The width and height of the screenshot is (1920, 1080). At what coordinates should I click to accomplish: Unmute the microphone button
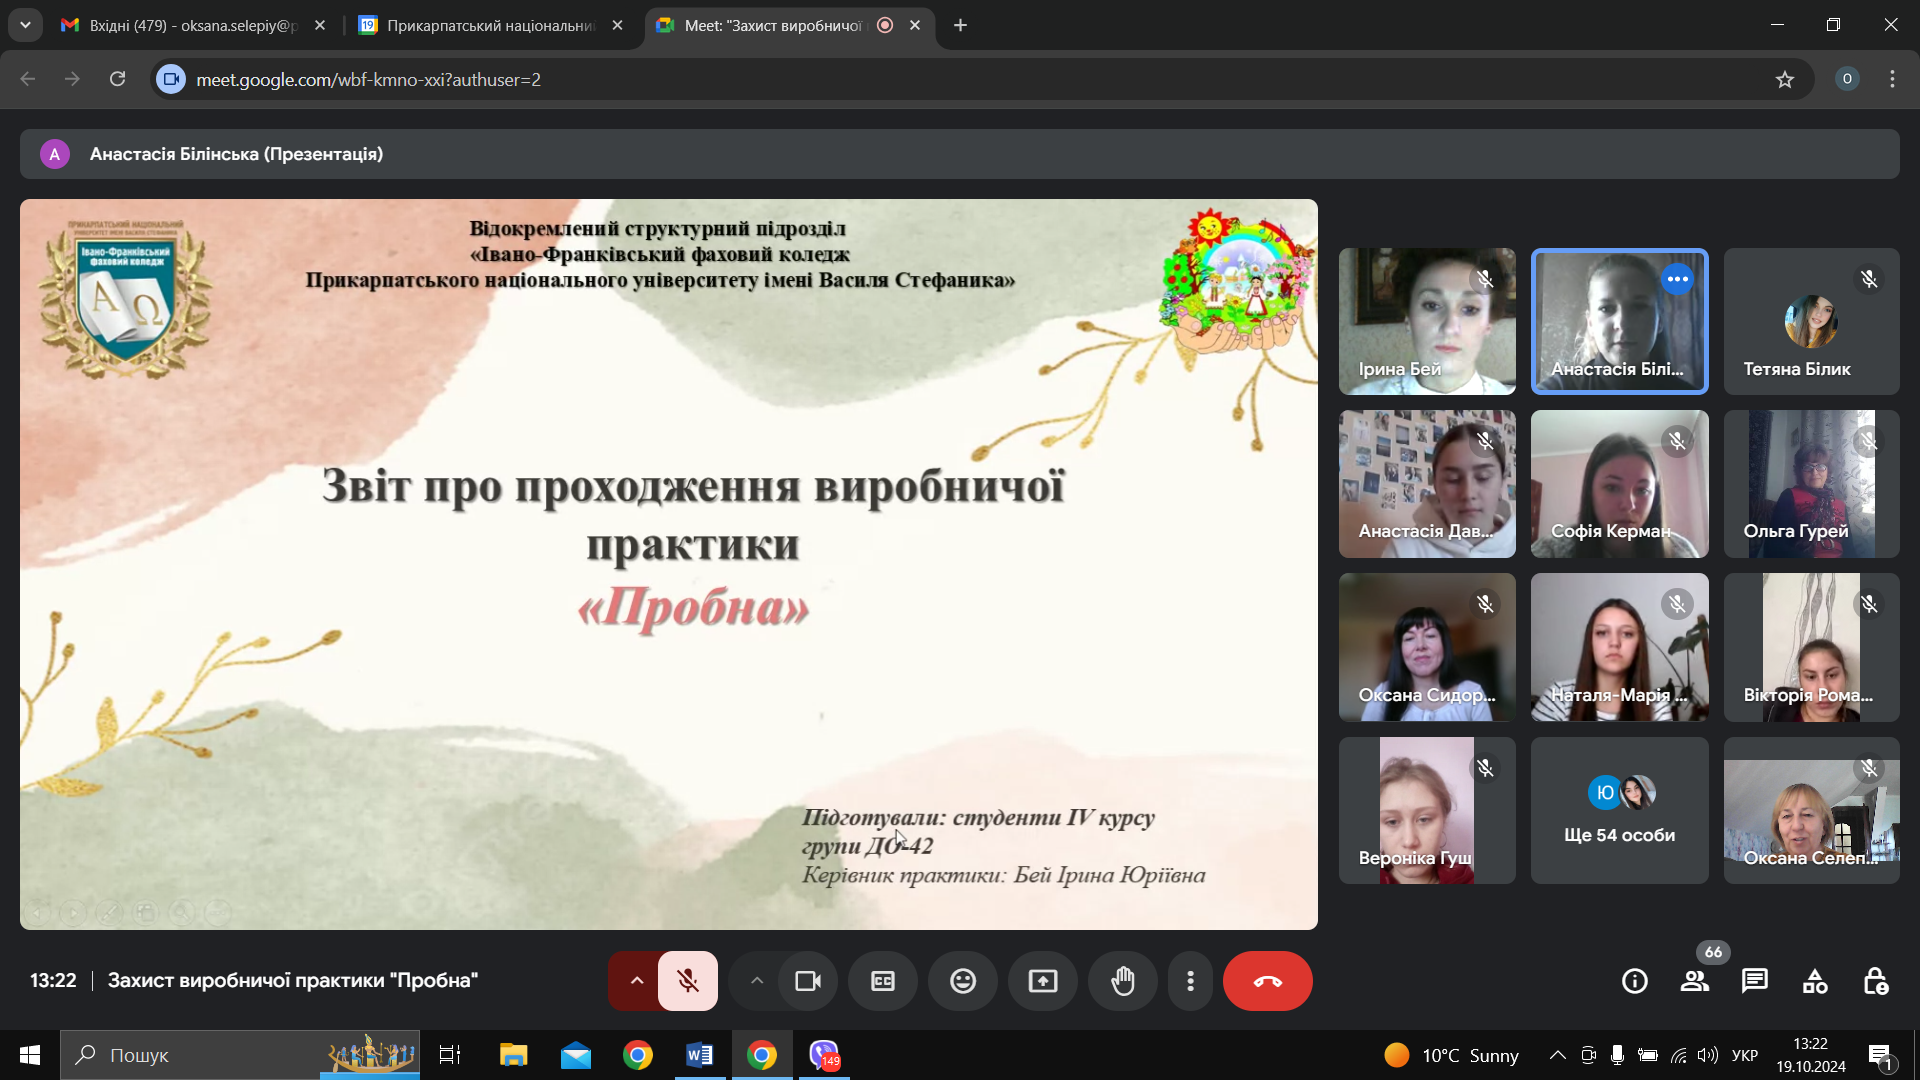688,981
